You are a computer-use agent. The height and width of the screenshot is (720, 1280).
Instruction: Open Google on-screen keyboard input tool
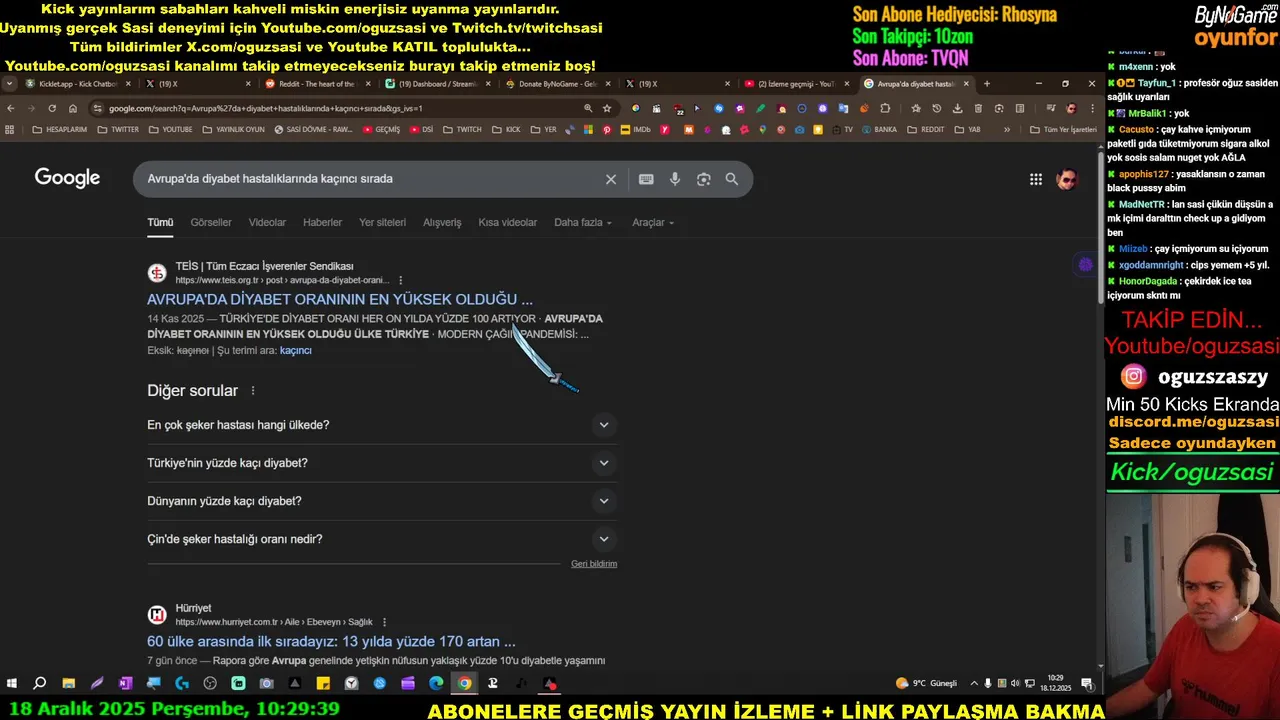point(646,179)
